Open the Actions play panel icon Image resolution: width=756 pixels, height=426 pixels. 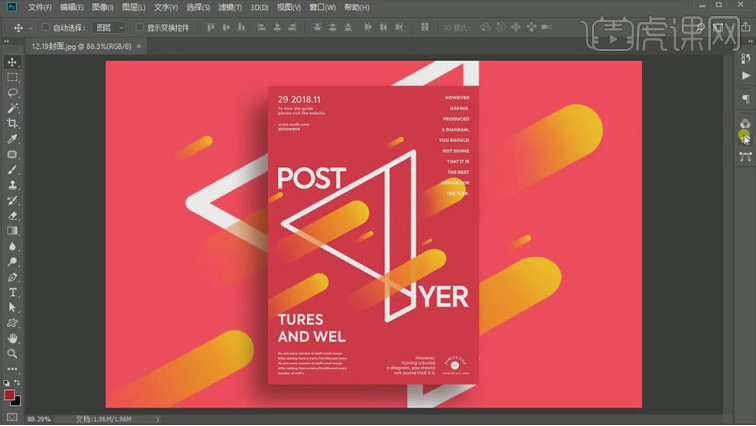pyautogui.click(x=746, y=76)
